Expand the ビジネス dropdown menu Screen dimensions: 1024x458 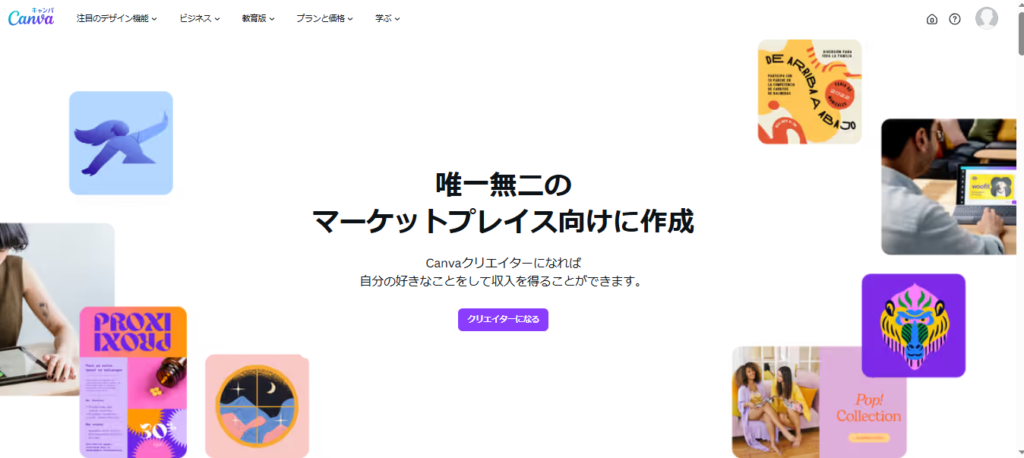[x=200, y=19]
